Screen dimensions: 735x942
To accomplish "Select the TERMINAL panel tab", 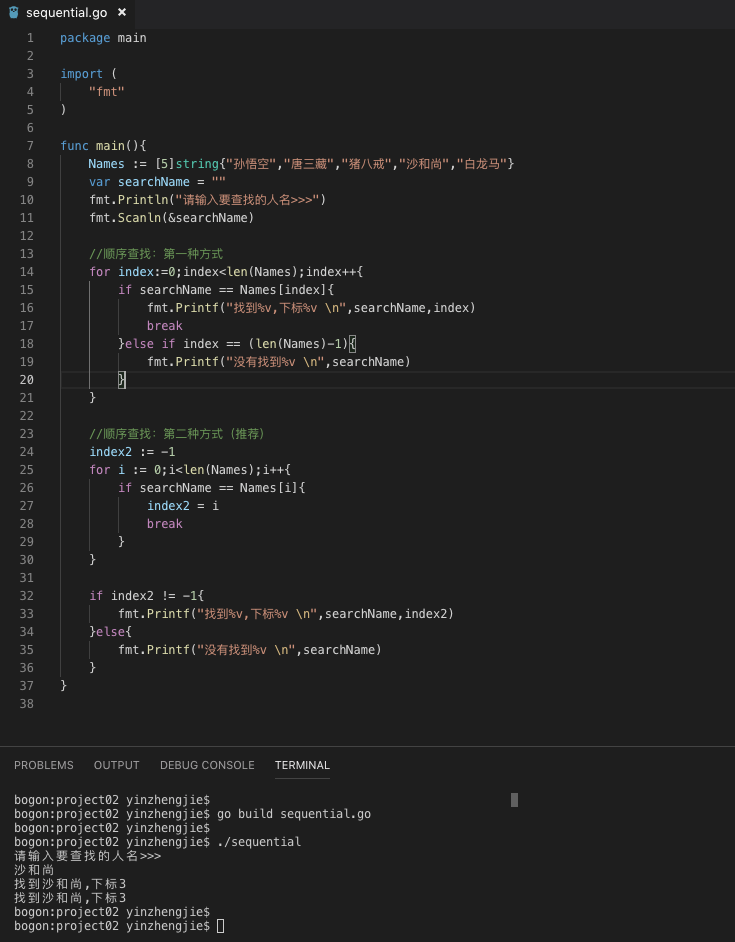I will click(x=302, y=765).
